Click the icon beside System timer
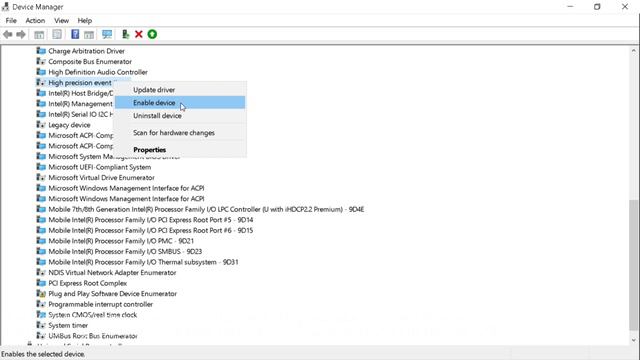The height and width of the screenshot is (360, 640). (41, 325)
